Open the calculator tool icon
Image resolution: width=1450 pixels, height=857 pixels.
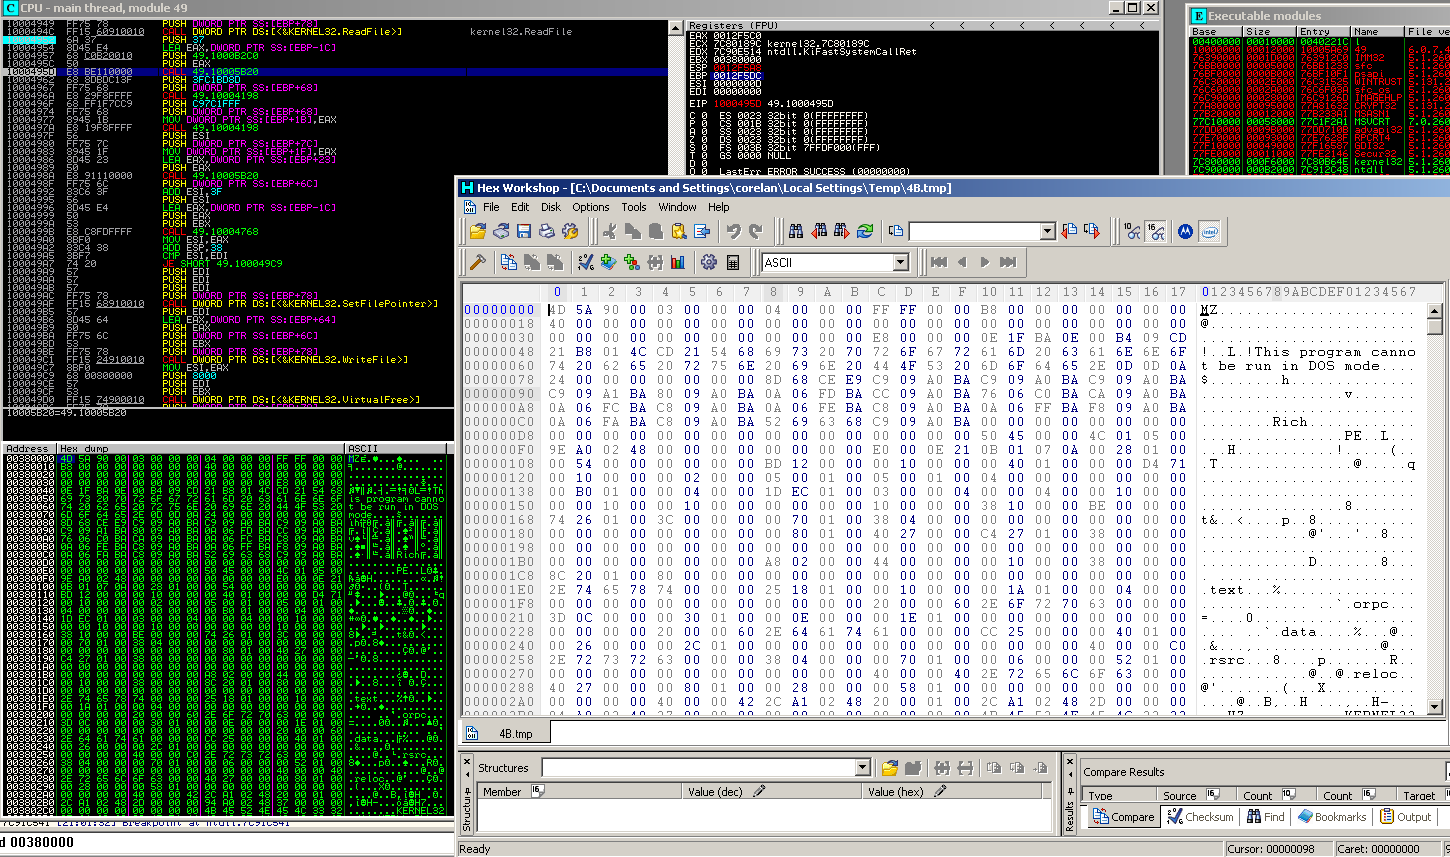(733, 262)
